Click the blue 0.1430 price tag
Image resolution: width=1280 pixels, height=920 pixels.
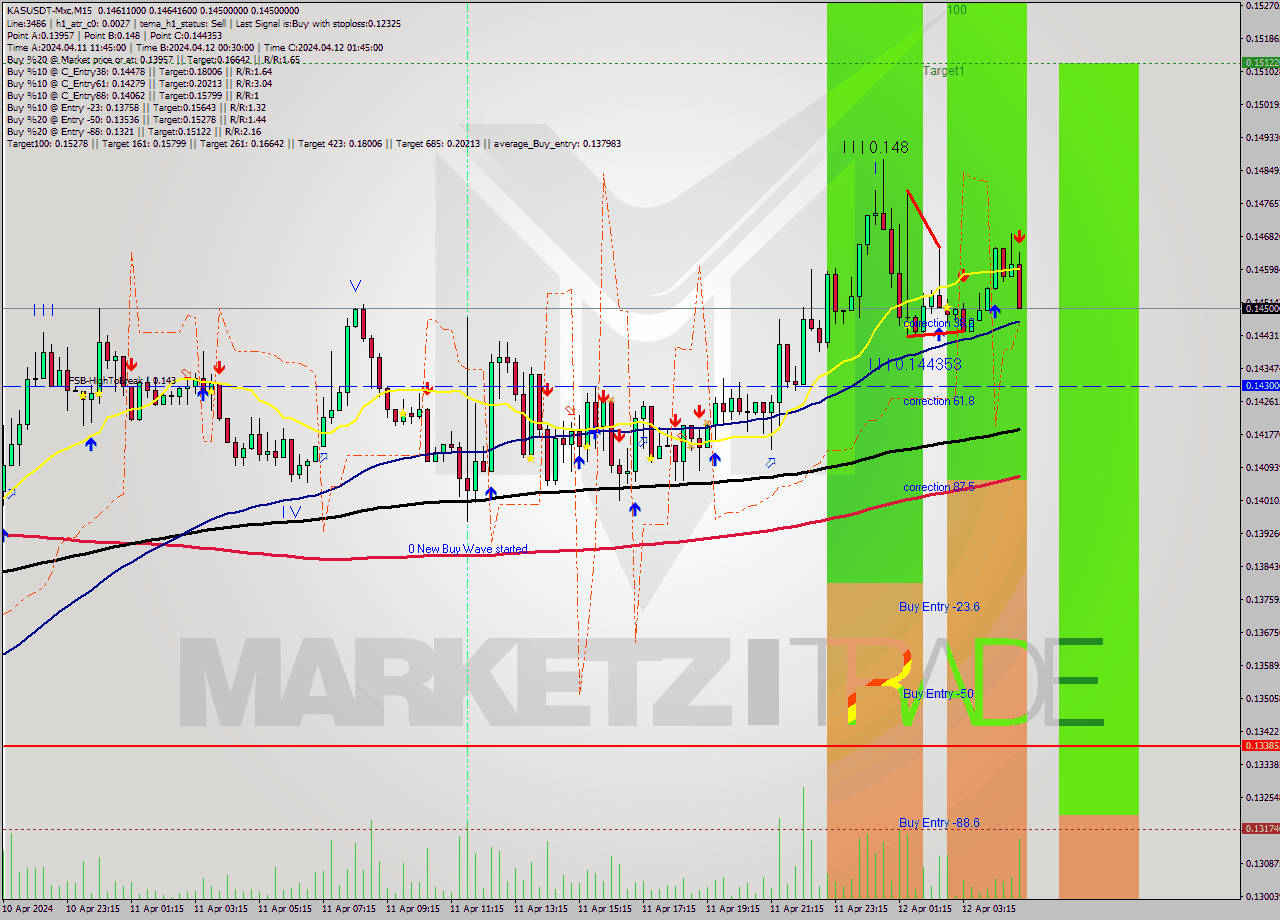coord(1259,385)
